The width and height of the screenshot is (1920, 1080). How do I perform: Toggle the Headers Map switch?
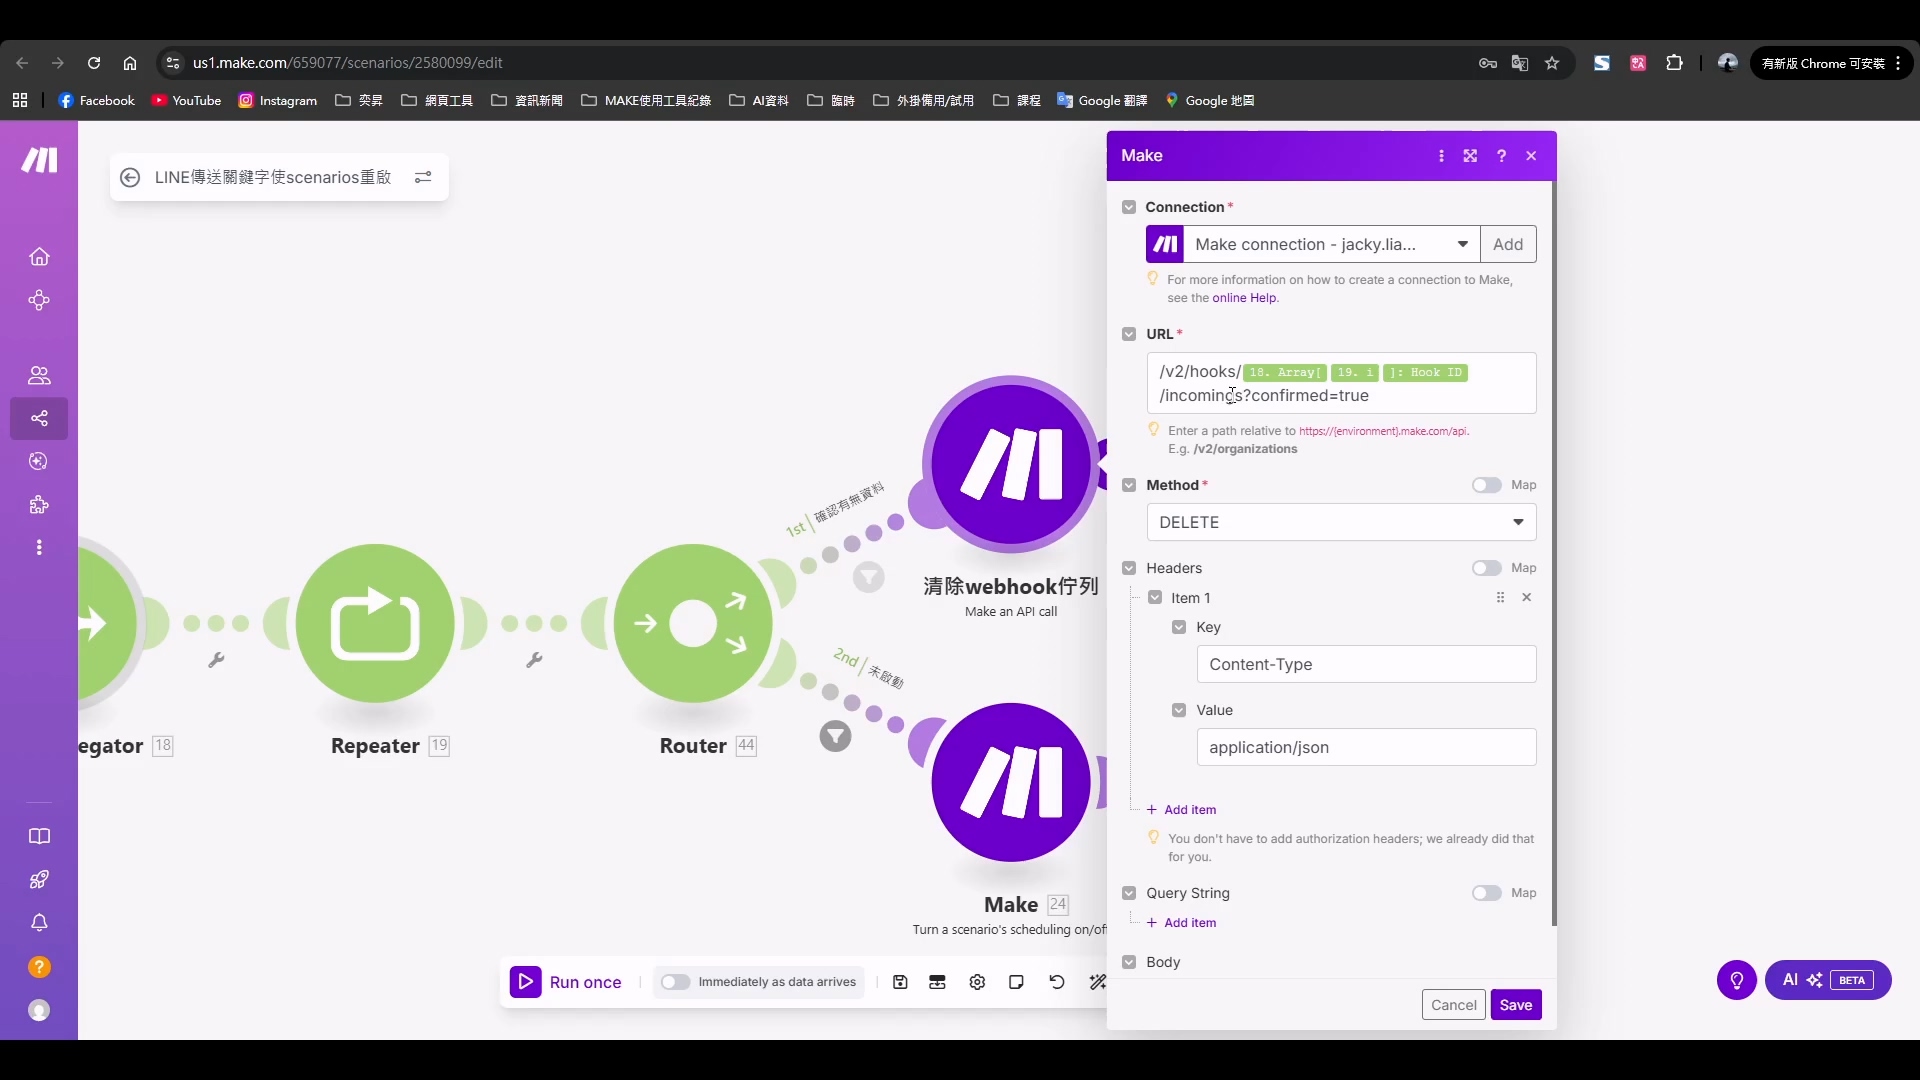1486,568
